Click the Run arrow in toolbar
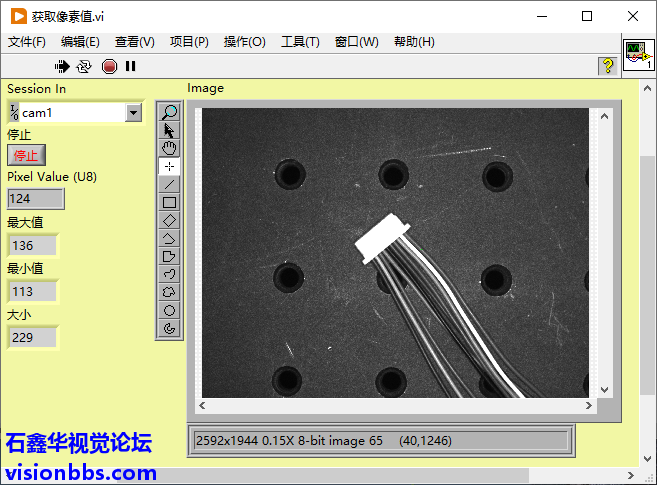657x485 pixels. (x=62, y=66)
